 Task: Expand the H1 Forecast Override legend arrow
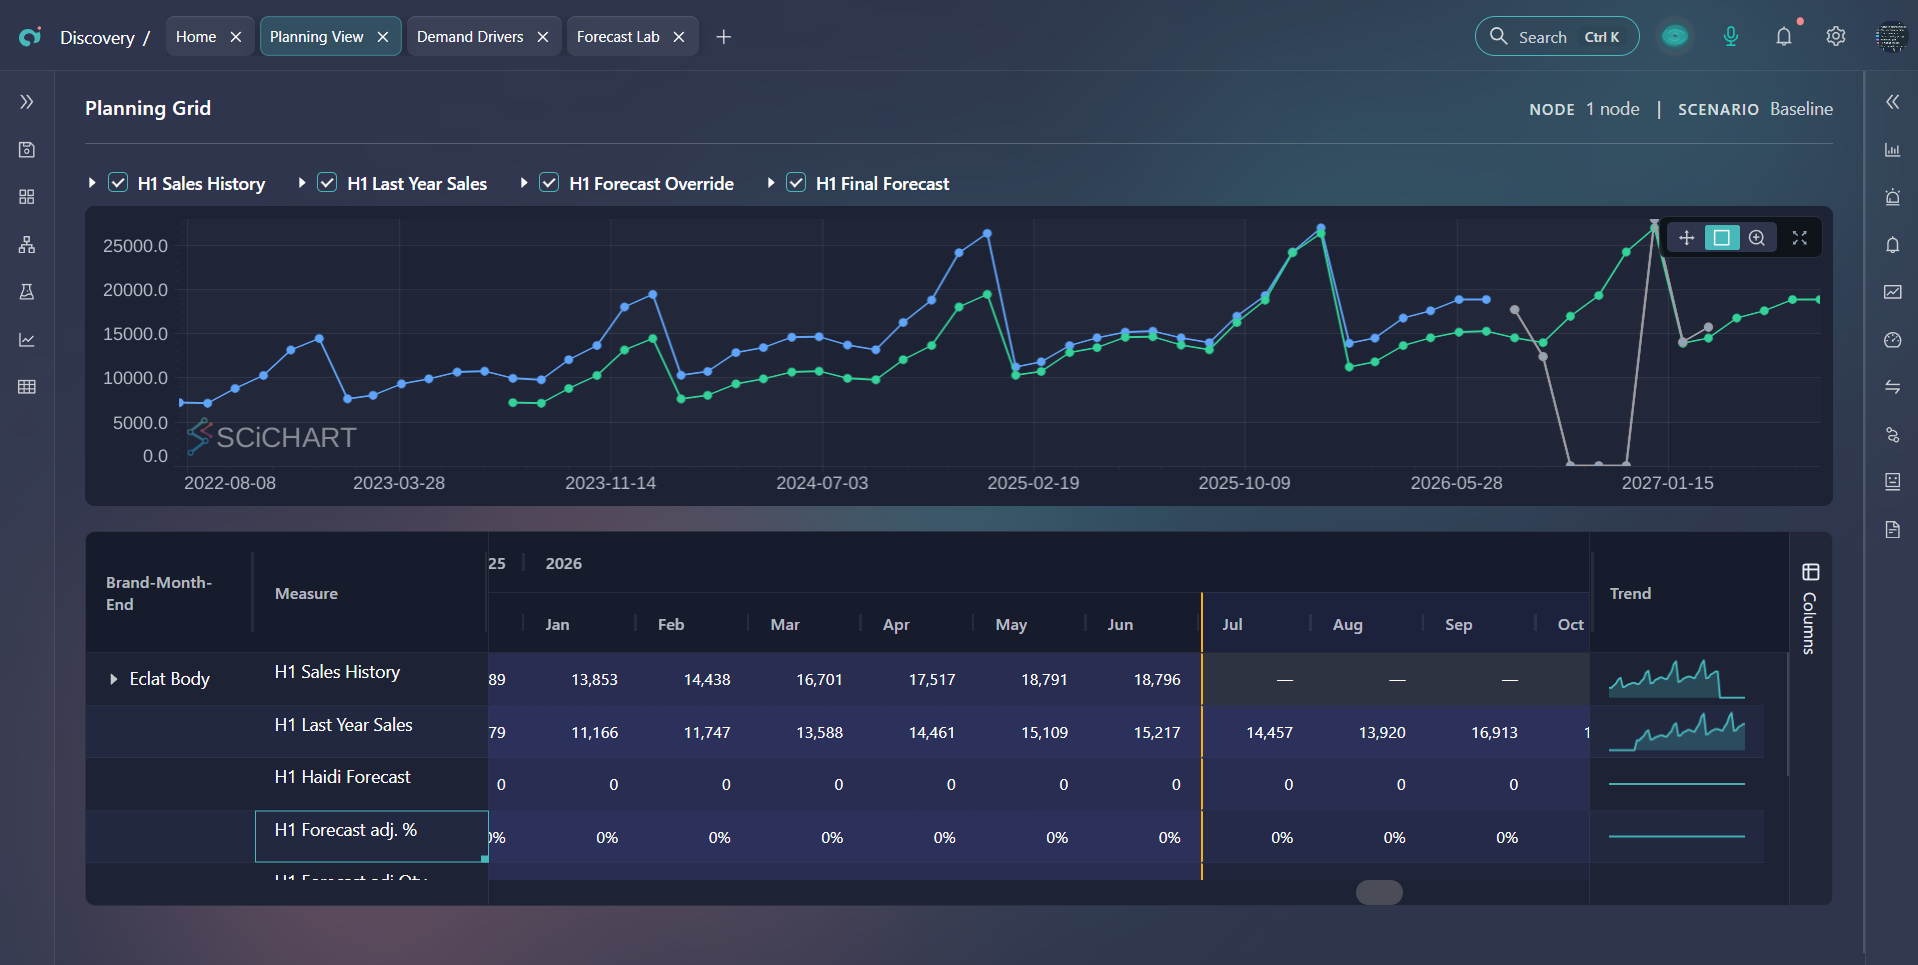(x=523, y=183)
